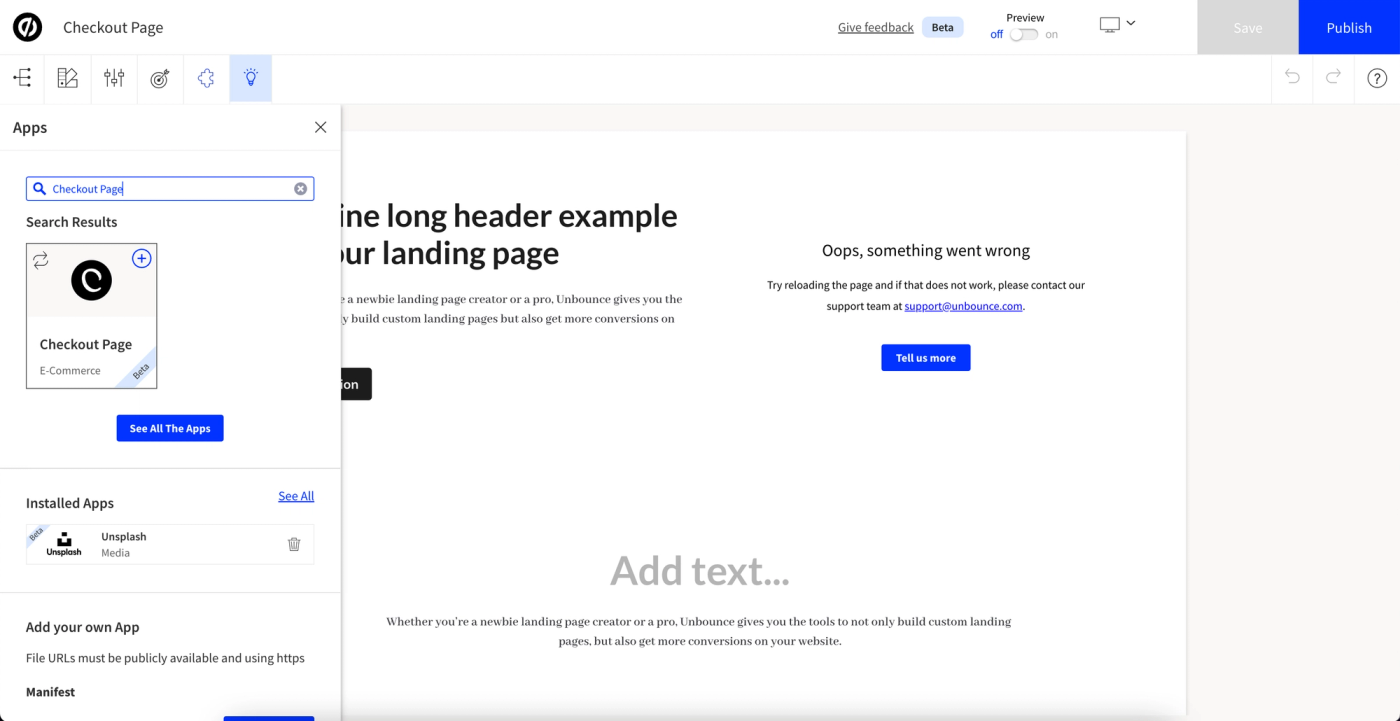This screenshot has width=1400, height=721.
Task: Click the Oops, something went wrong message
Action: (x=925, y=250)
